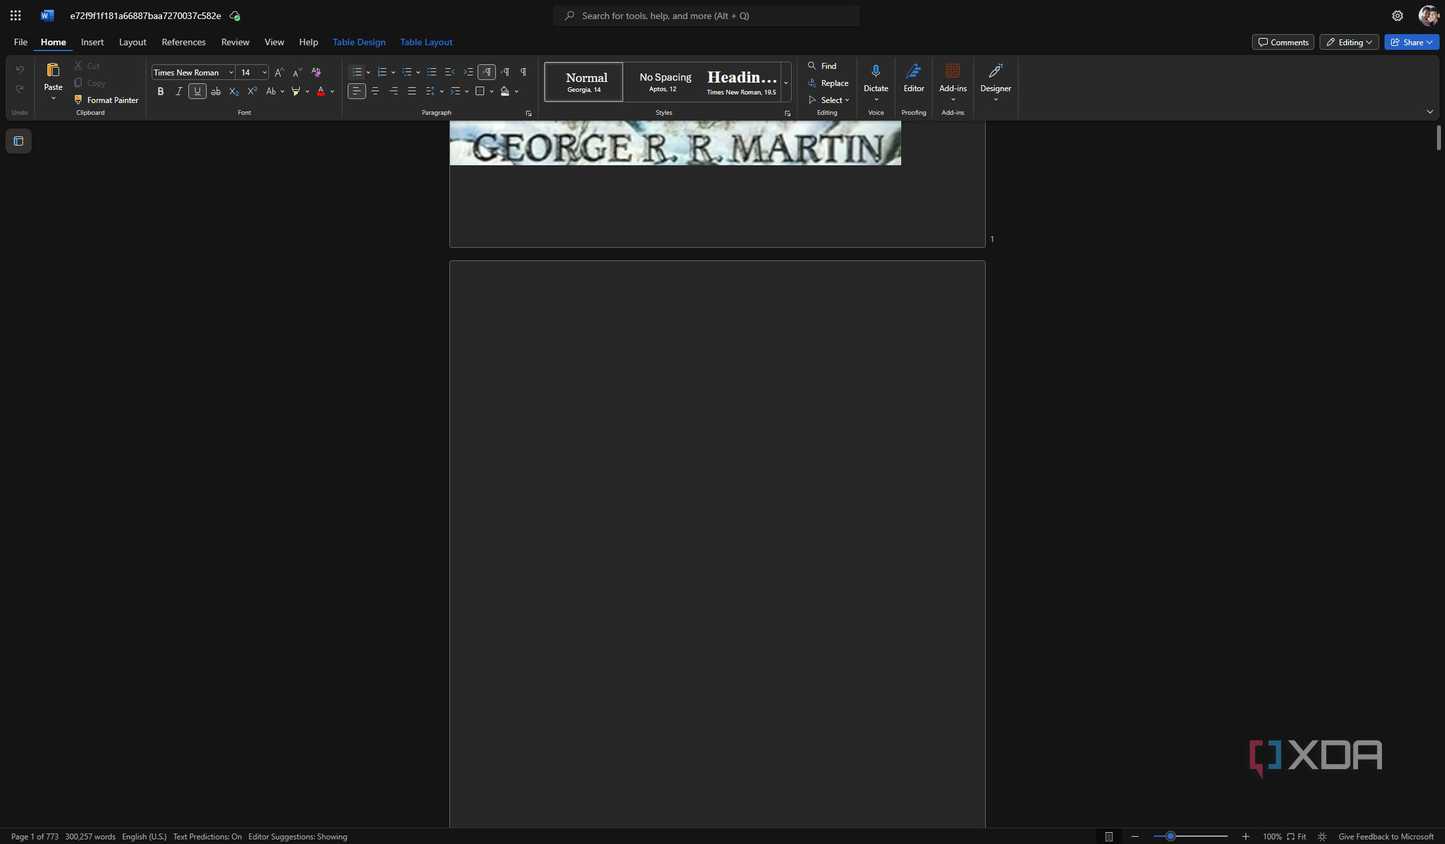This screenshot has height=844, width=1445.
Task: Expand the numbering list dropdown
Action: coord(393,72)
